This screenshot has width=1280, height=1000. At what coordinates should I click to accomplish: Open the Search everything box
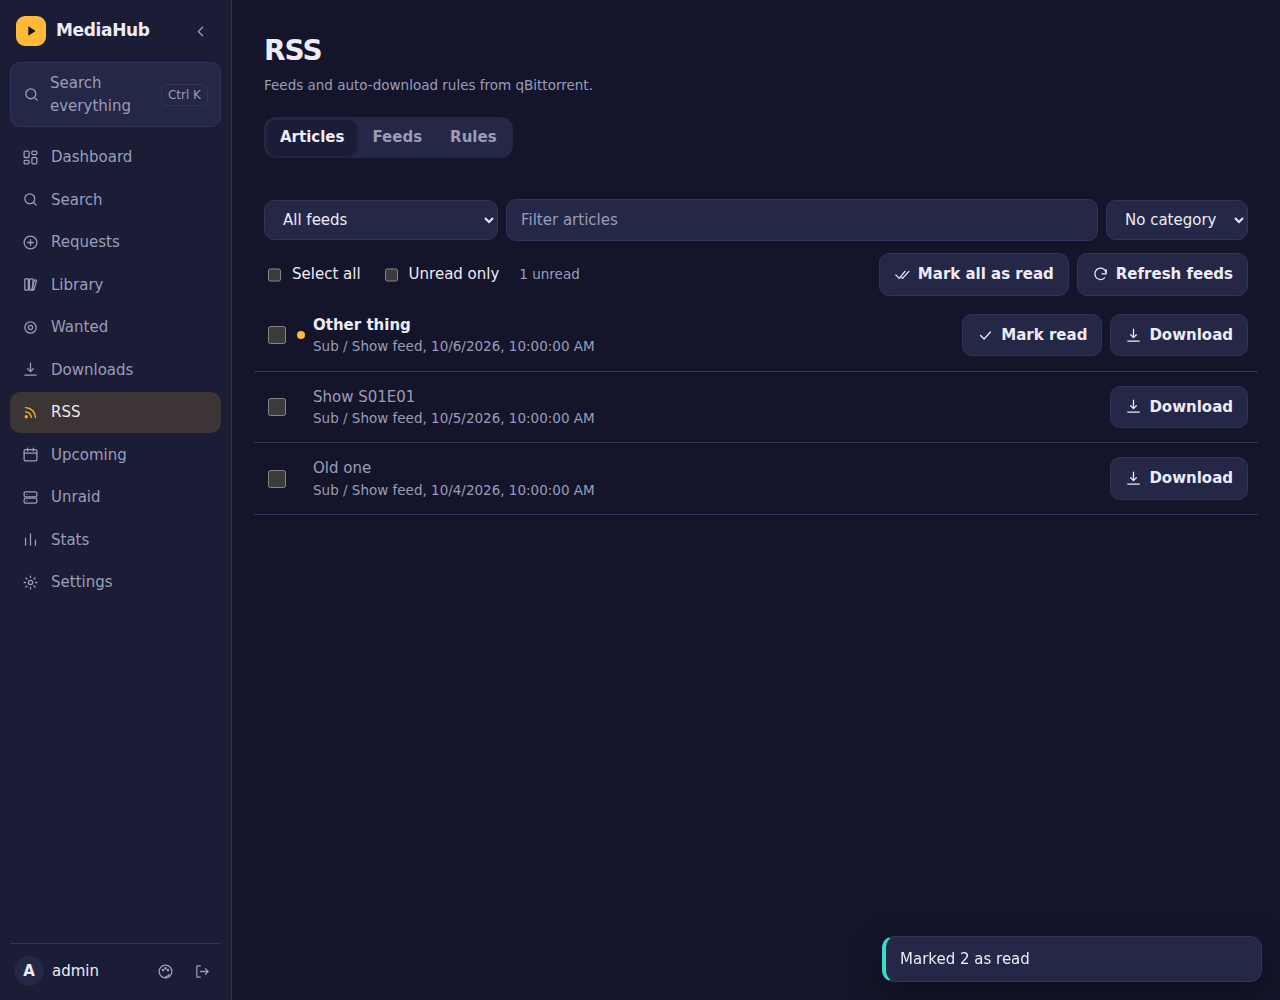click(115, 95)
